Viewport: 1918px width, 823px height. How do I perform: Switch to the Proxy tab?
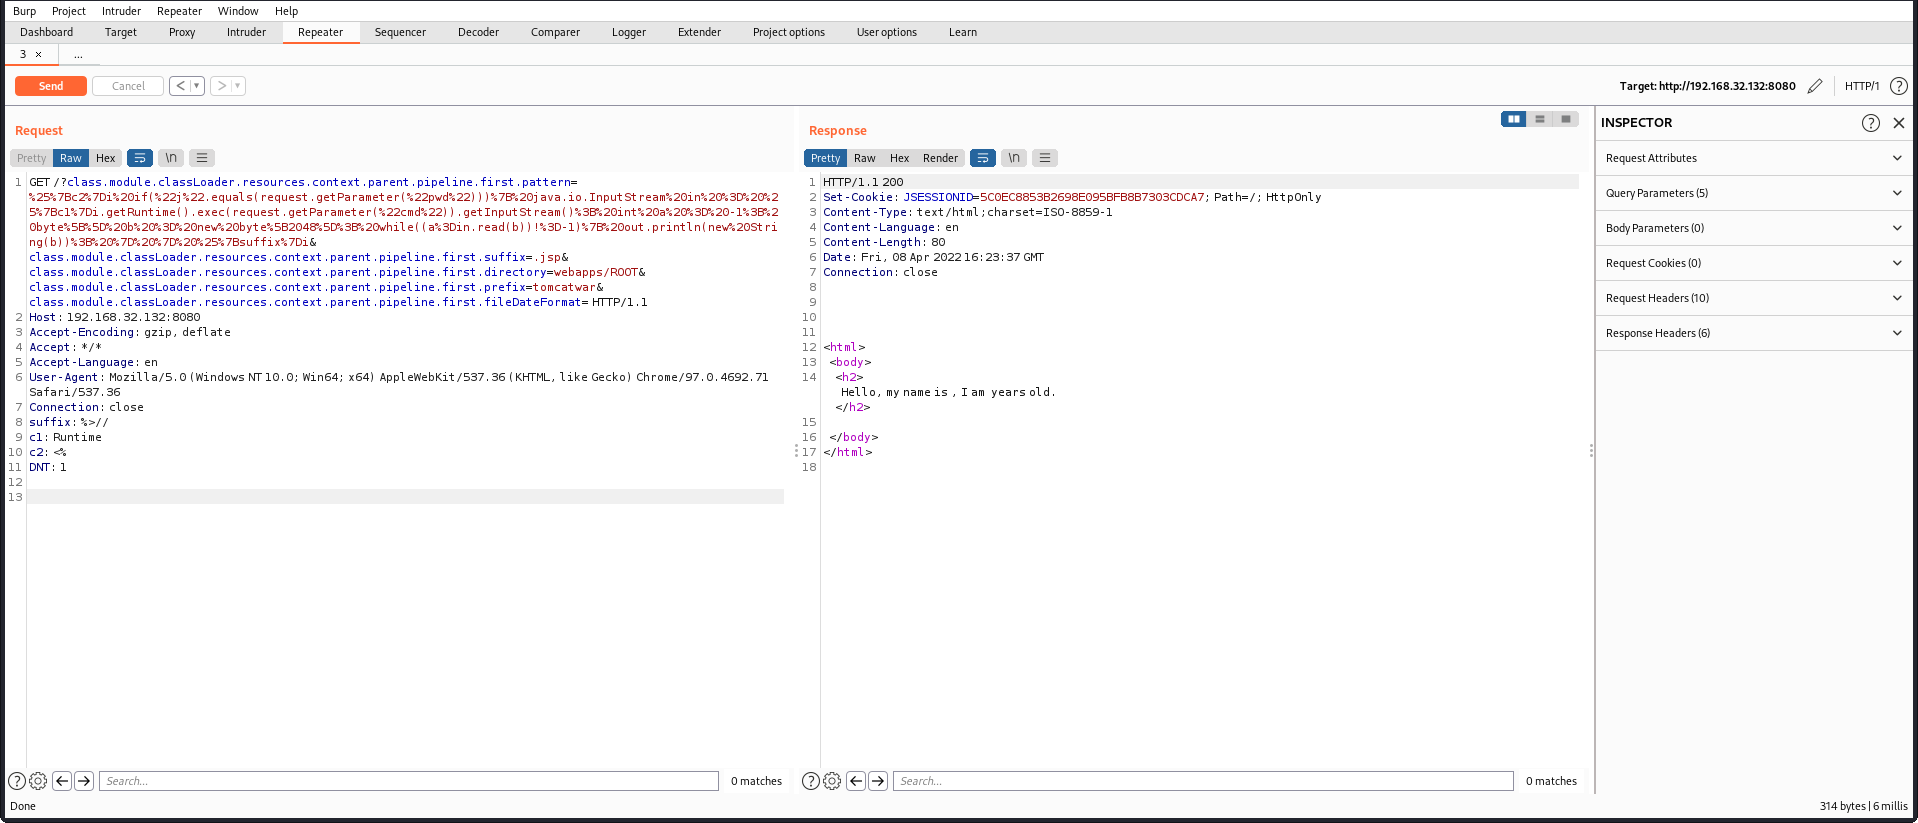pos(182,32)
